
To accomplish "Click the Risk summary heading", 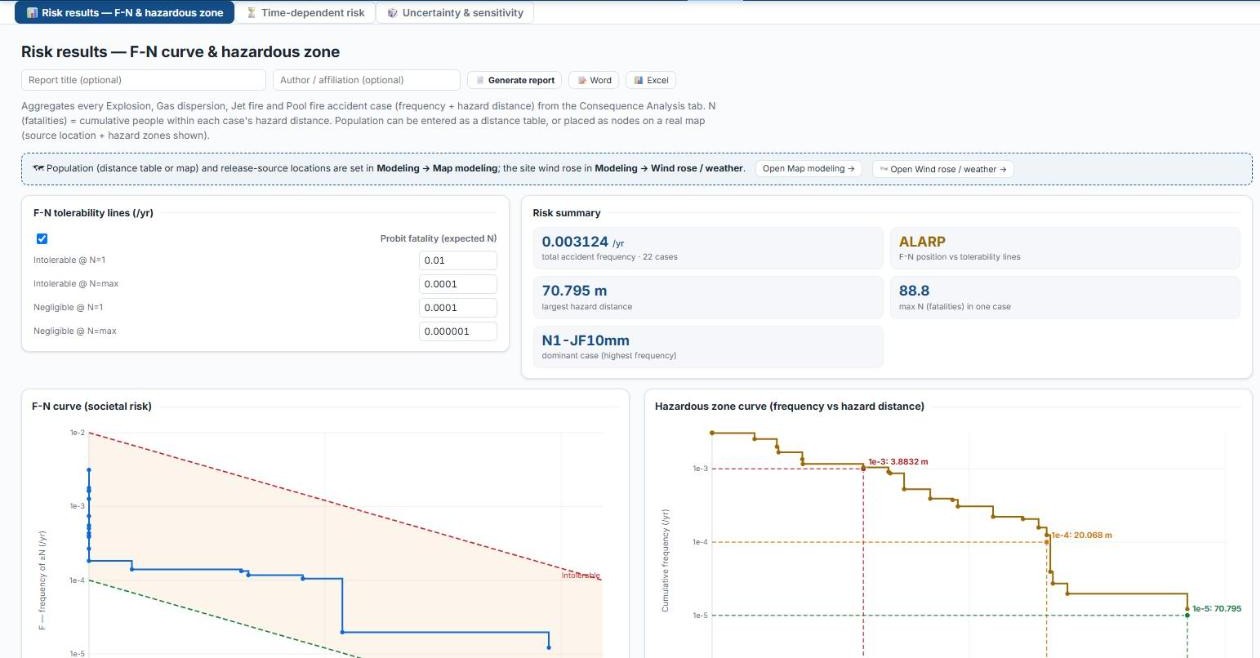I will click(567, 213).
